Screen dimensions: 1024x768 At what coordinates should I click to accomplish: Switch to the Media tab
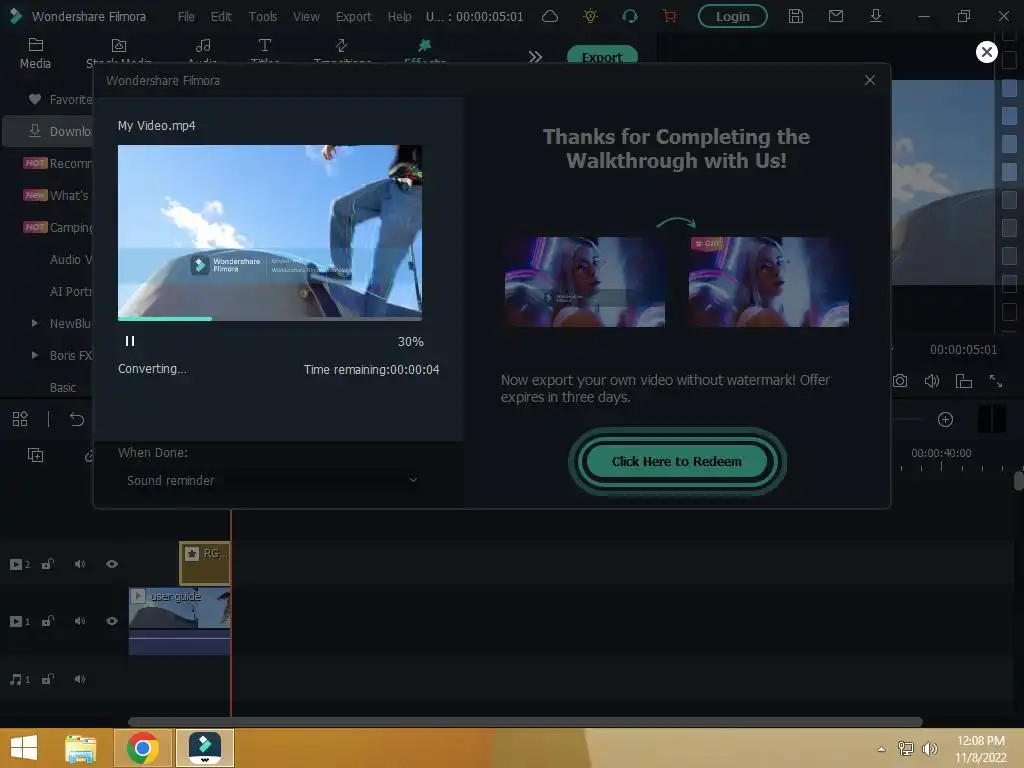(x=35, y=54)
